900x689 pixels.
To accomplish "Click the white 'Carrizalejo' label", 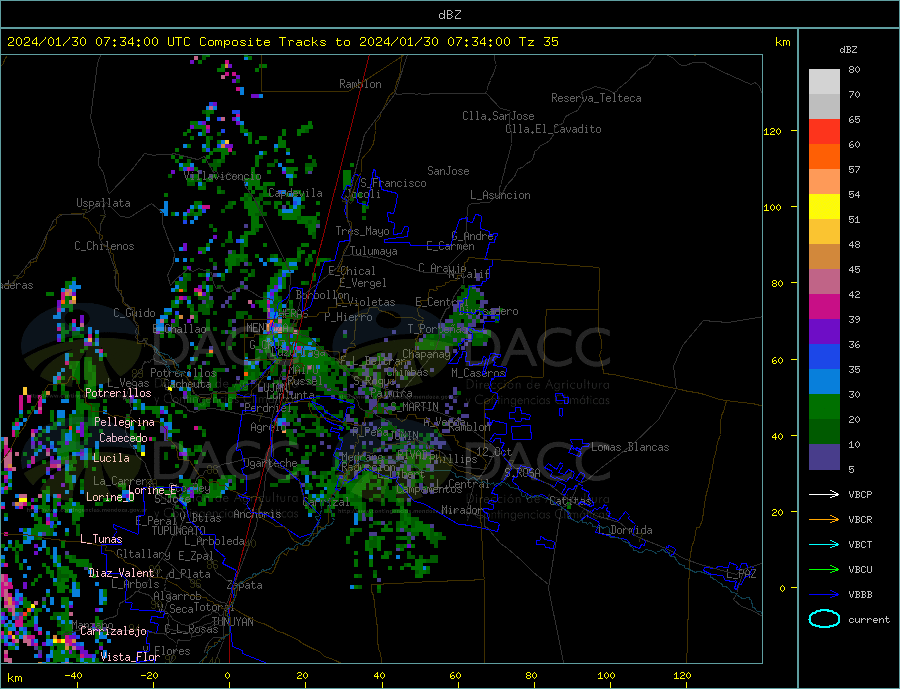I will click(x=113, y=632).
